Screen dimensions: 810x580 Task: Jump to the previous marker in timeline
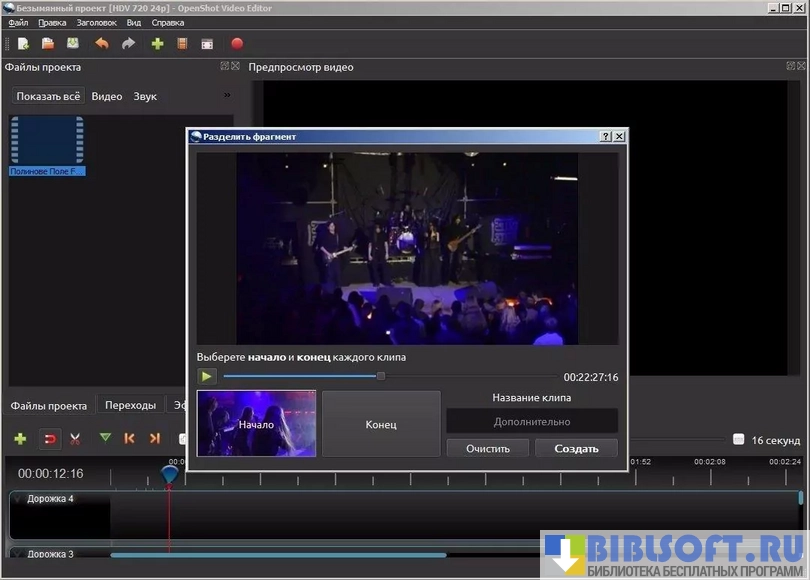tap(129, 439)
